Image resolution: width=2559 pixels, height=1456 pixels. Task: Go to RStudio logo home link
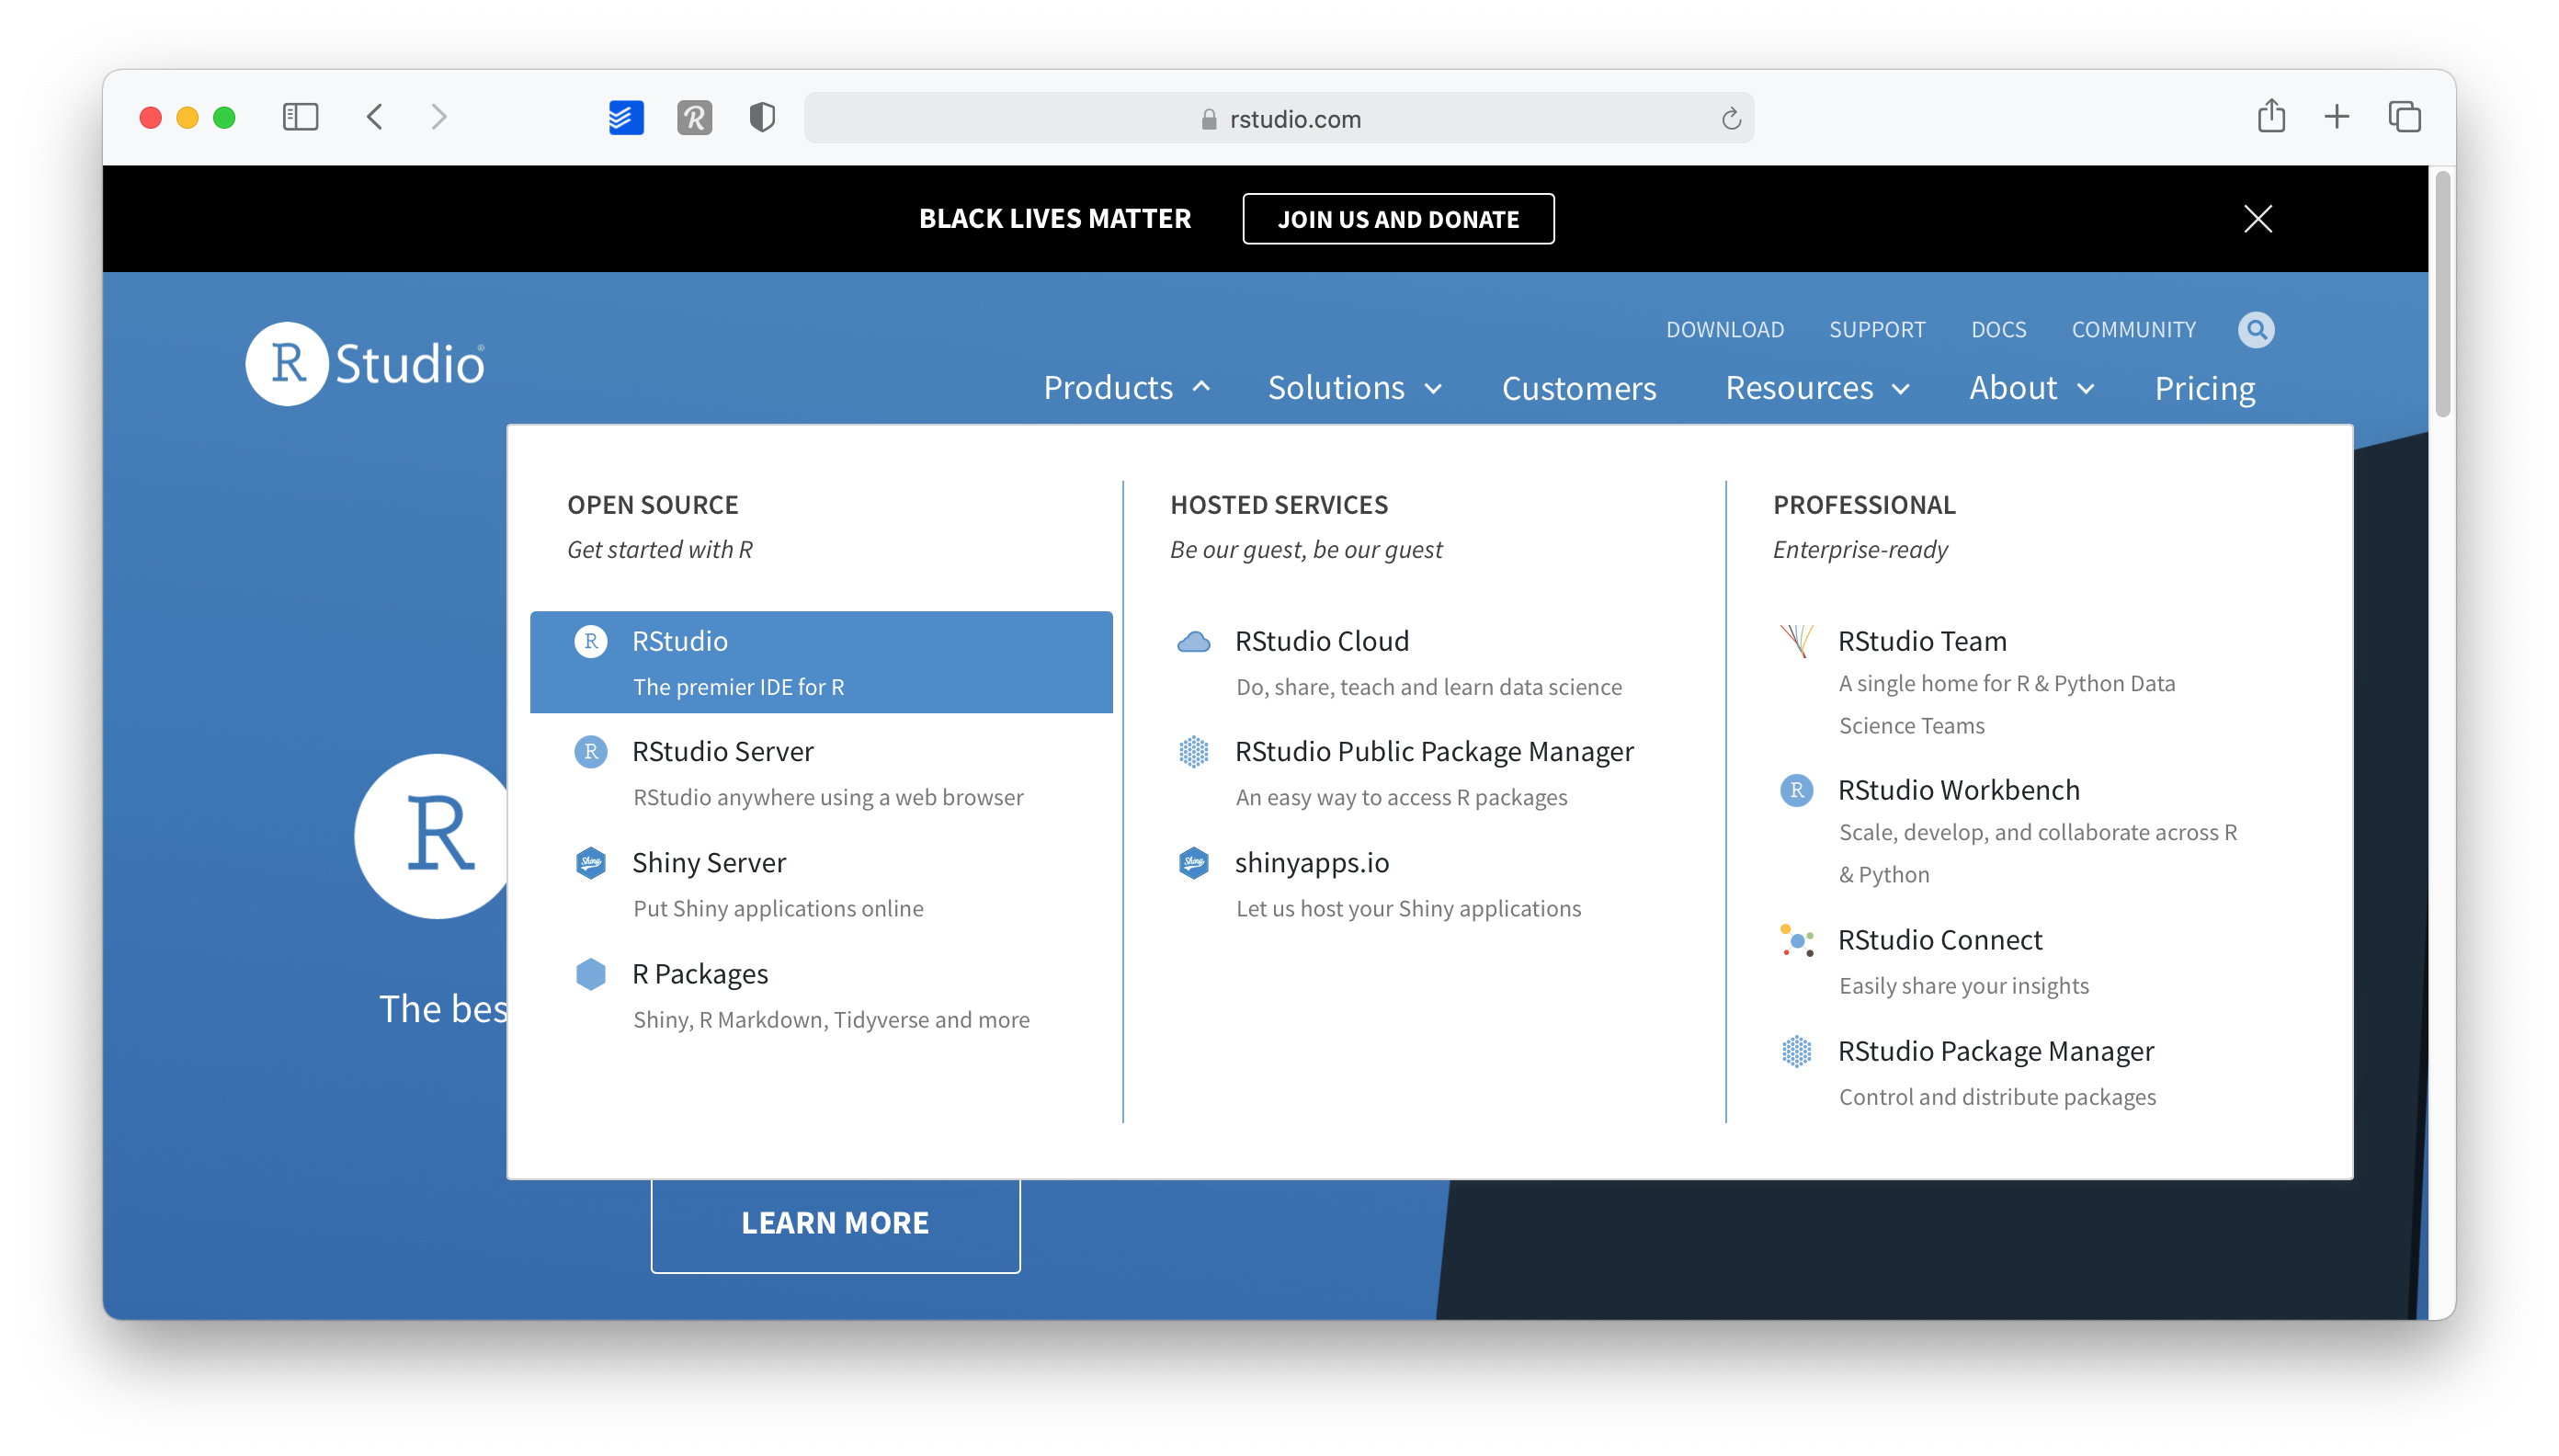(366, 363)
